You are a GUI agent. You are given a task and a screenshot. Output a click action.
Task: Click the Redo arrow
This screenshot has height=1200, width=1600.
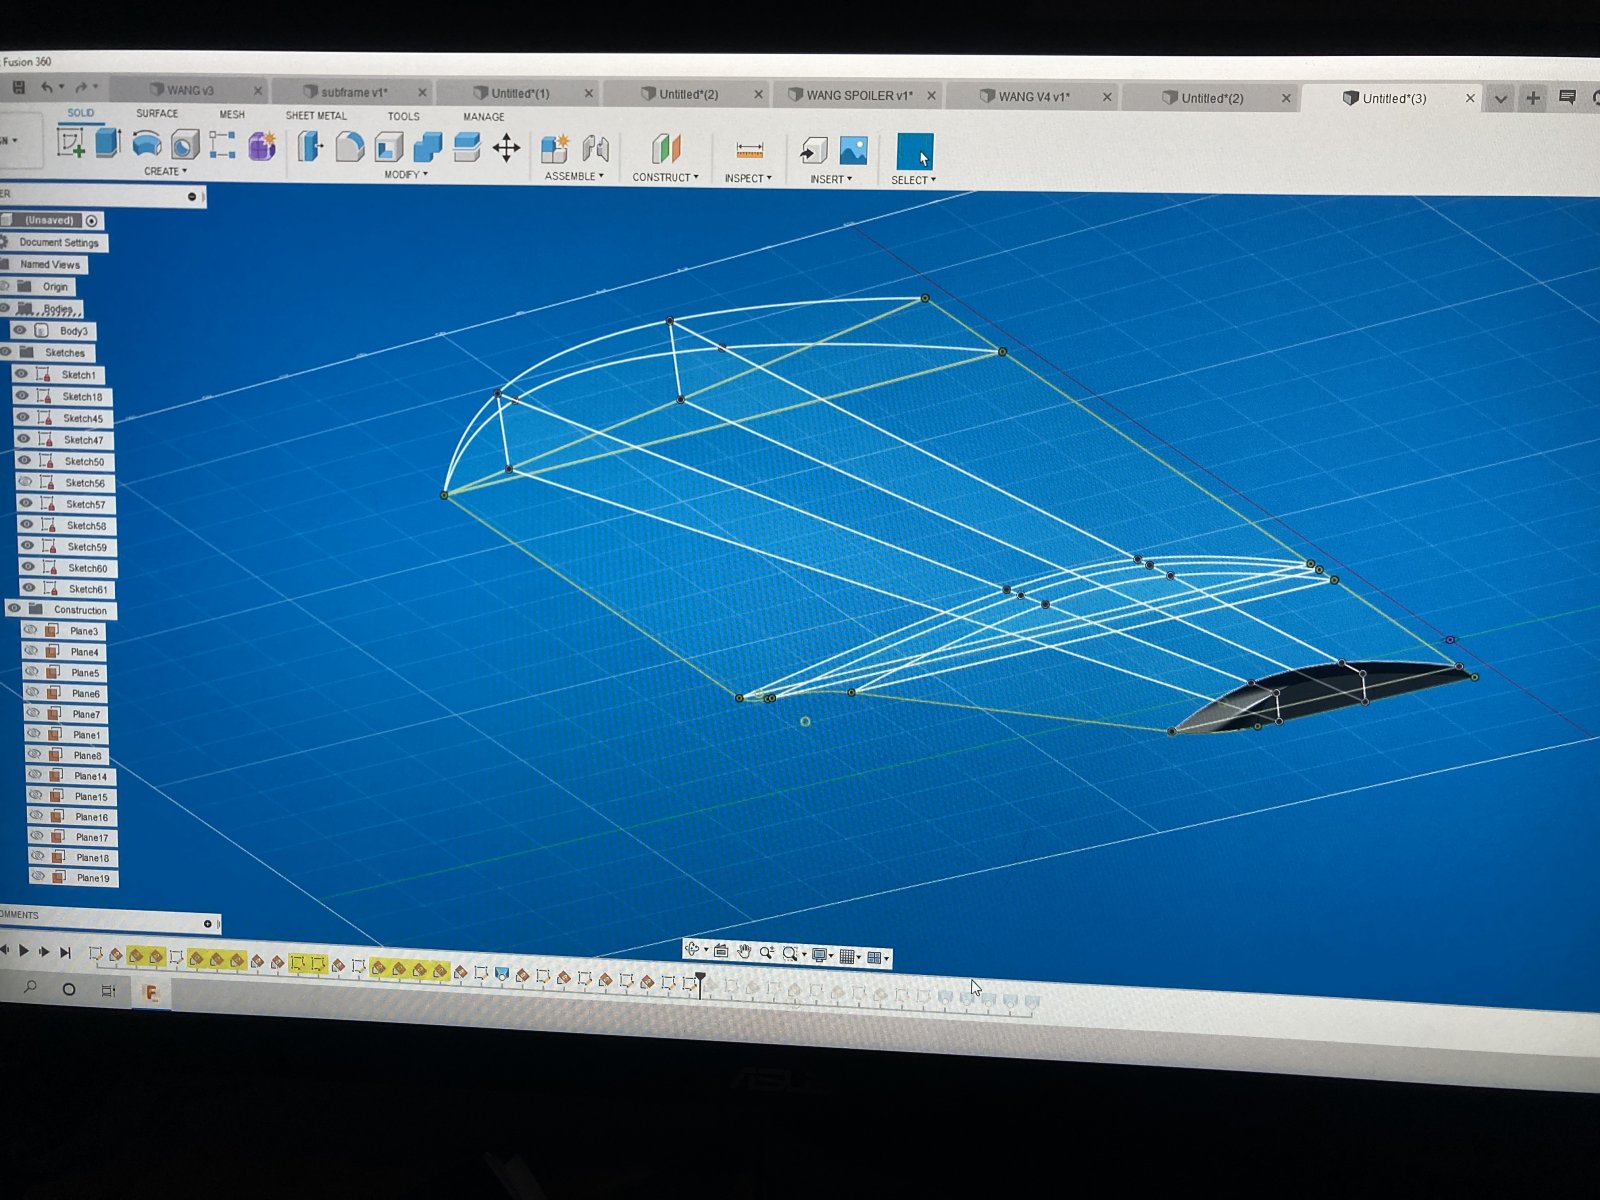pos(82,88)
